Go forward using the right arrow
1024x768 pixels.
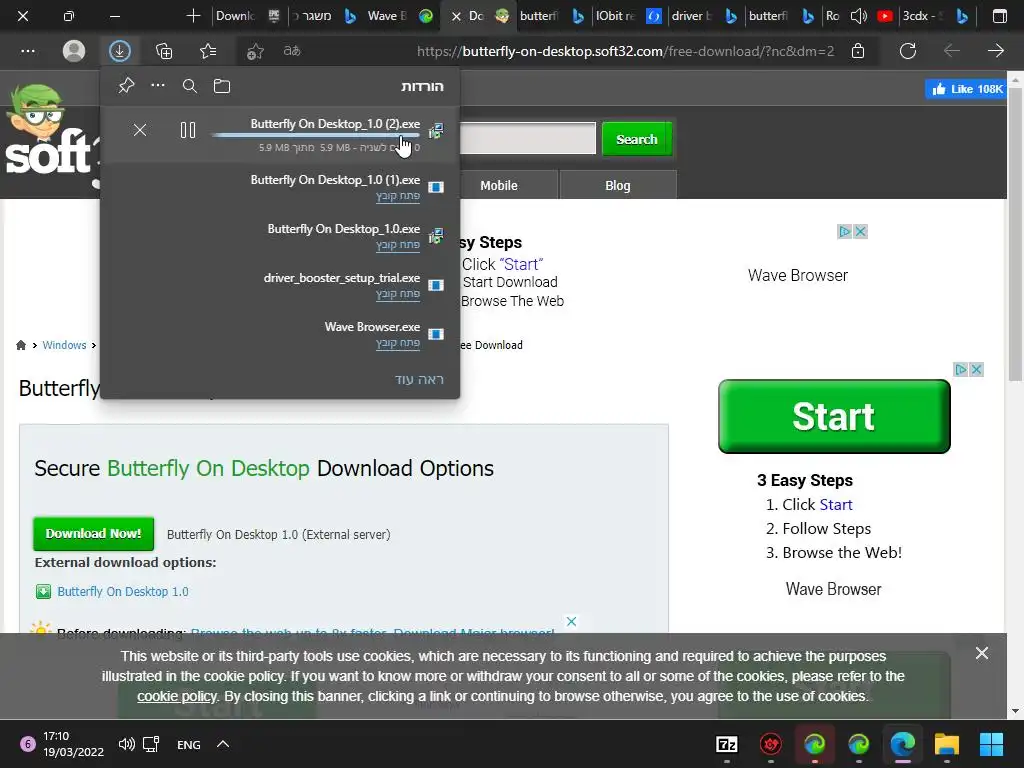point(995,51)
